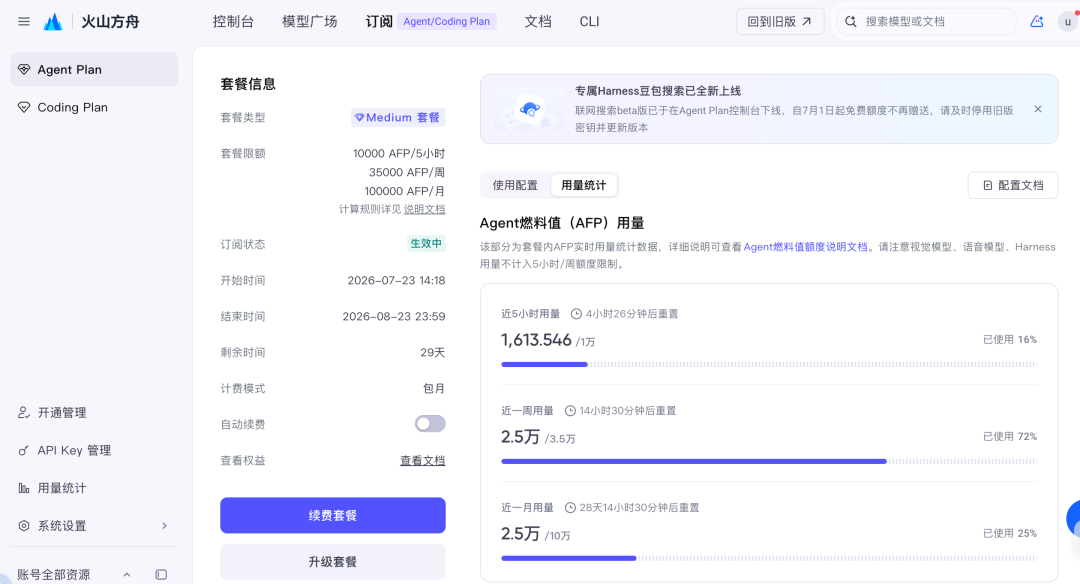1080x584 pixels.
Task: Click the panel icon beside 账号全部资源
Action: 161,574
